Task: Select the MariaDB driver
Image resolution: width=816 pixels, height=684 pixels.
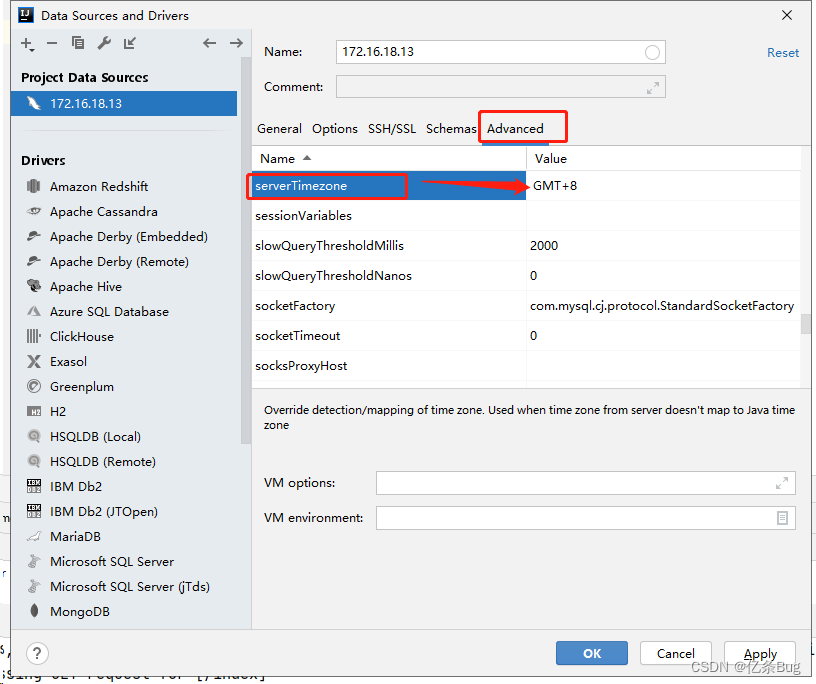Action: coord(74,536)
